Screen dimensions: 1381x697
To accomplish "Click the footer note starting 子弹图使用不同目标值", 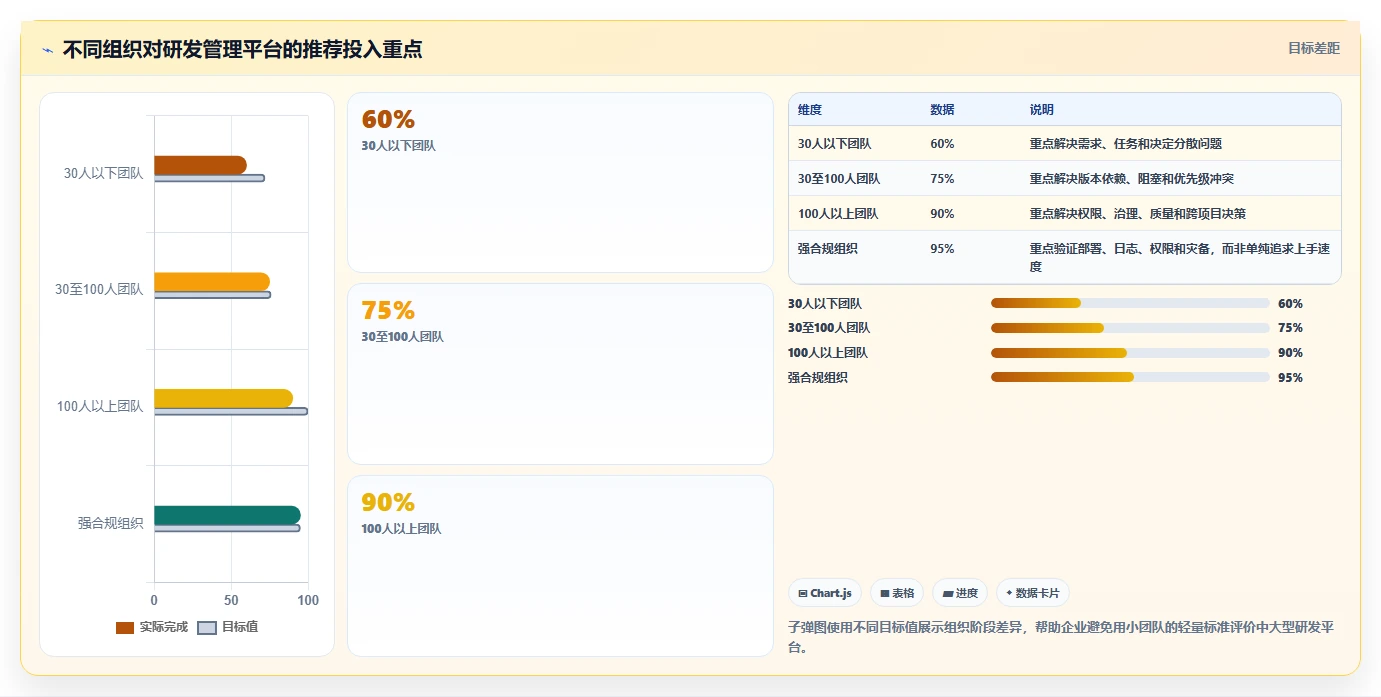I will [1061, 637].
